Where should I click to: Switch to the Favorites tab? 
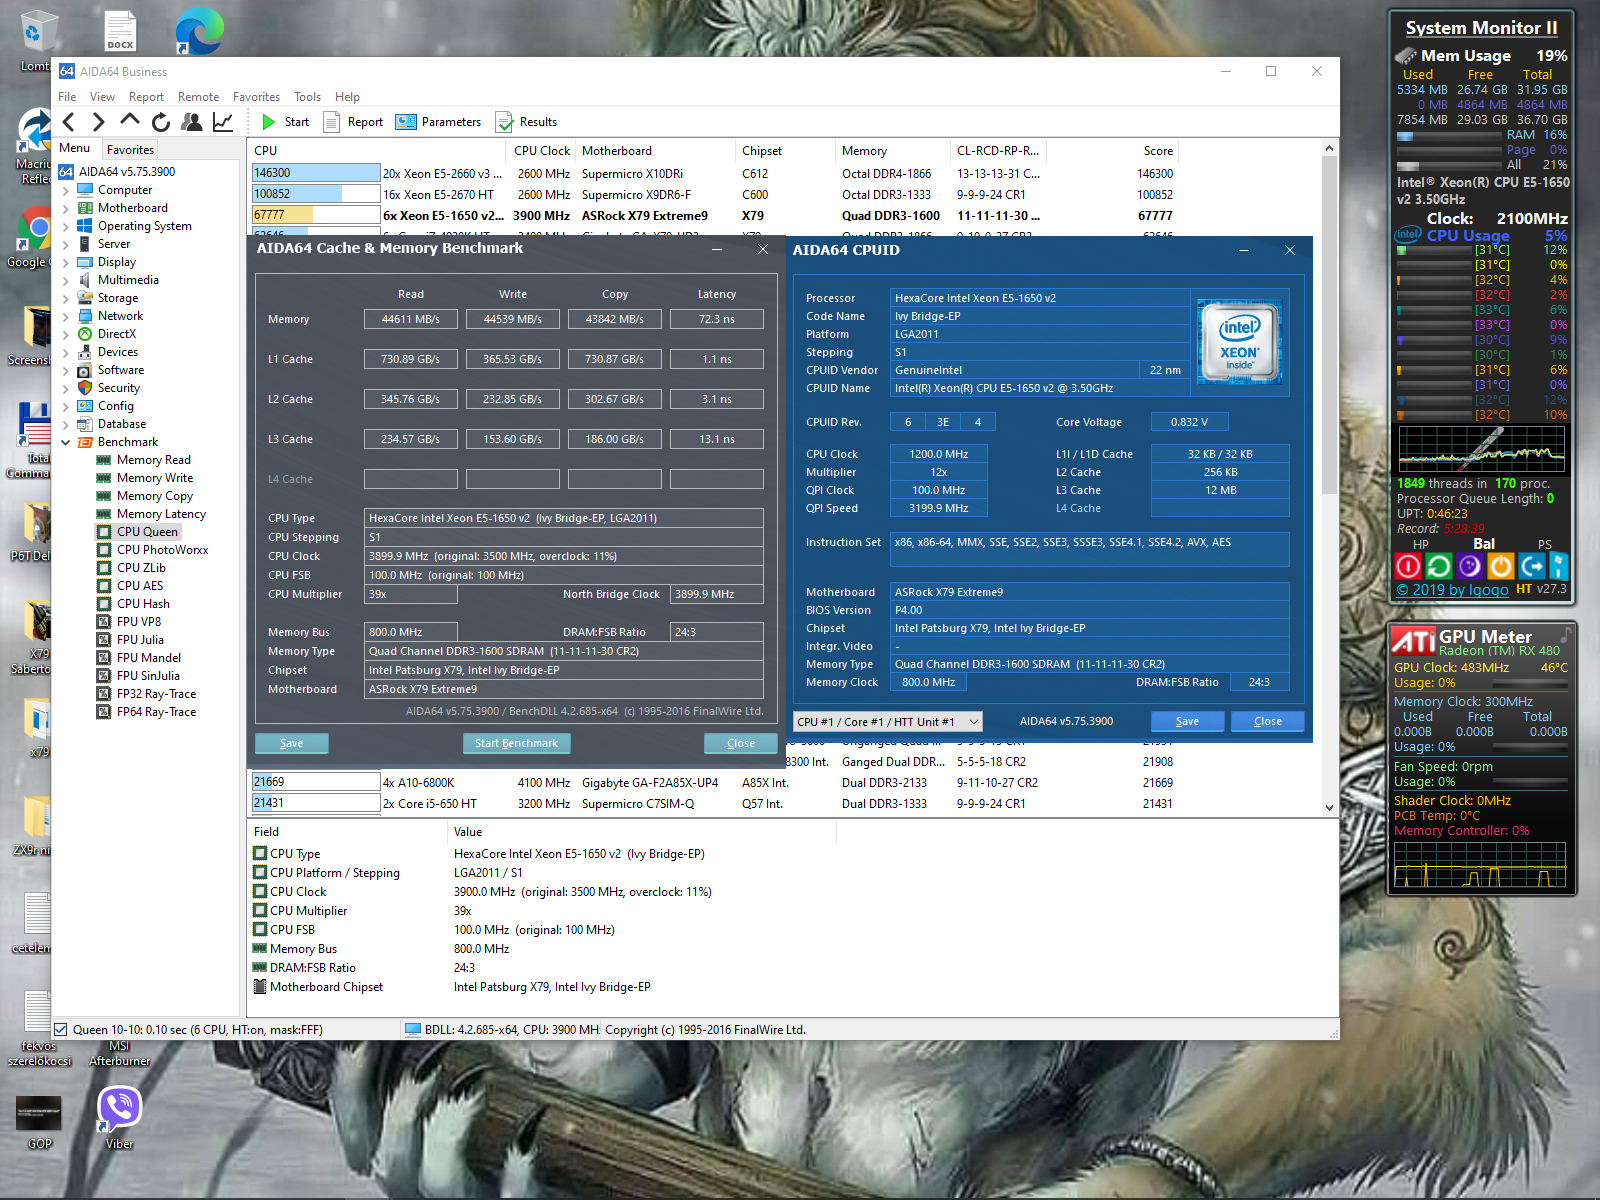pos(130,149)
